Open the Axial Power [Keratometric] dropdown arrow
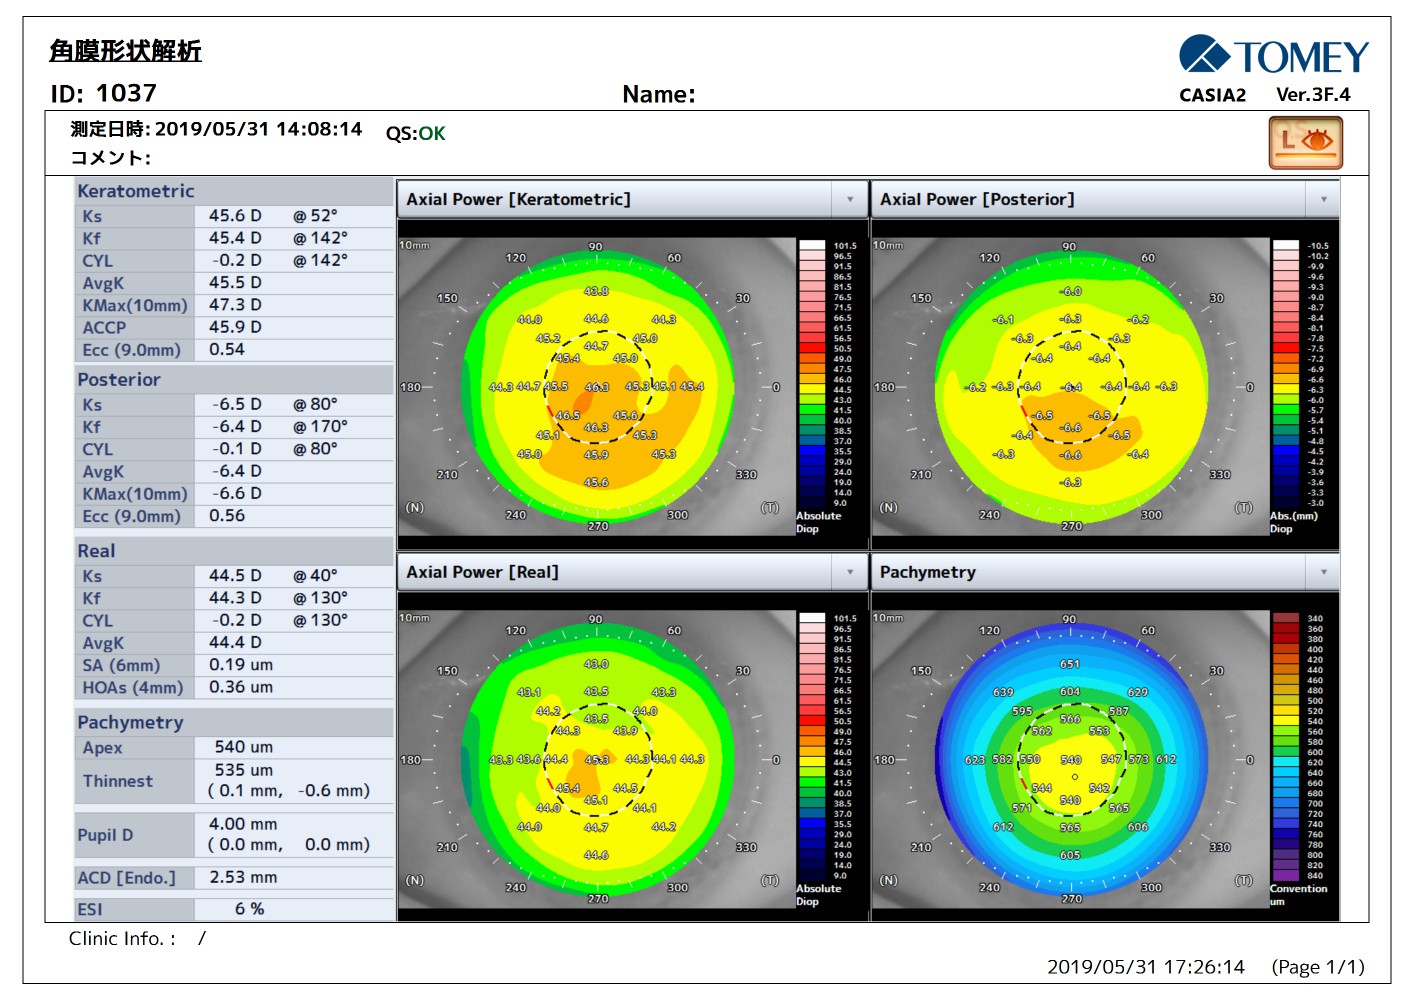1414x1000 pixels. [x=850, y=199]
